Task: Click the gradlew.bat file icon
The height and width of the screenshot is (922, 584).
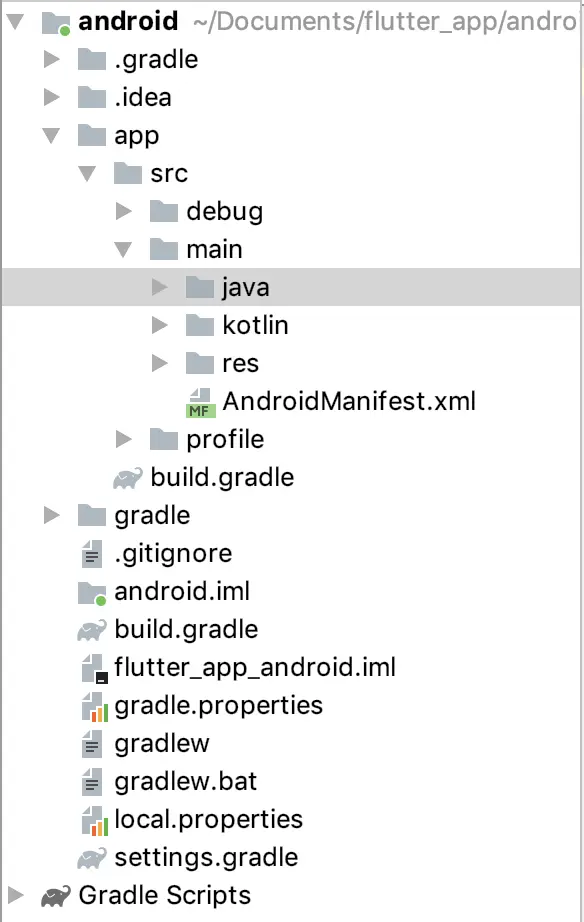Action: click(94, 781)
